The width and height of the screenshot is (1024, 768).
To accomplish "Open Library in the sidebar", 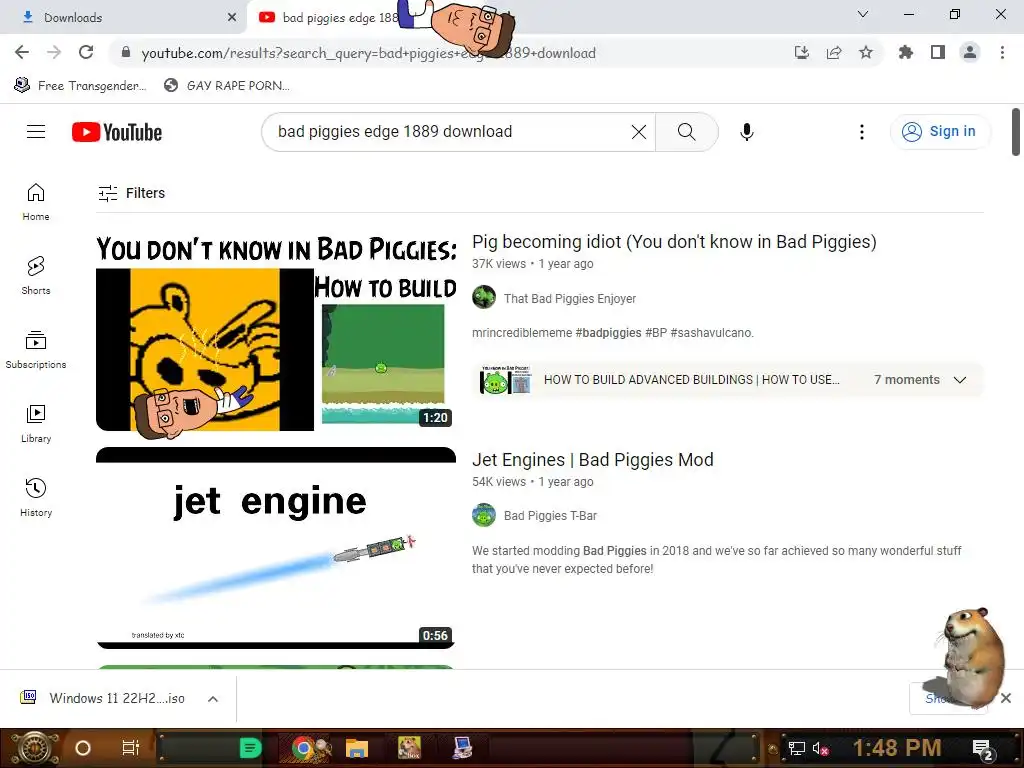I will [x=36, y=423].
